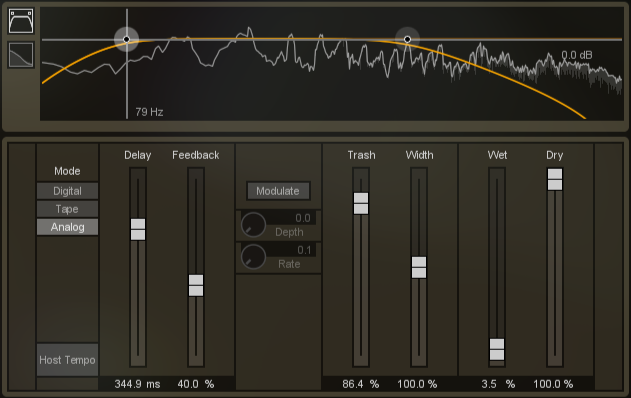Click the Trash column label

(x=361, y=155)
